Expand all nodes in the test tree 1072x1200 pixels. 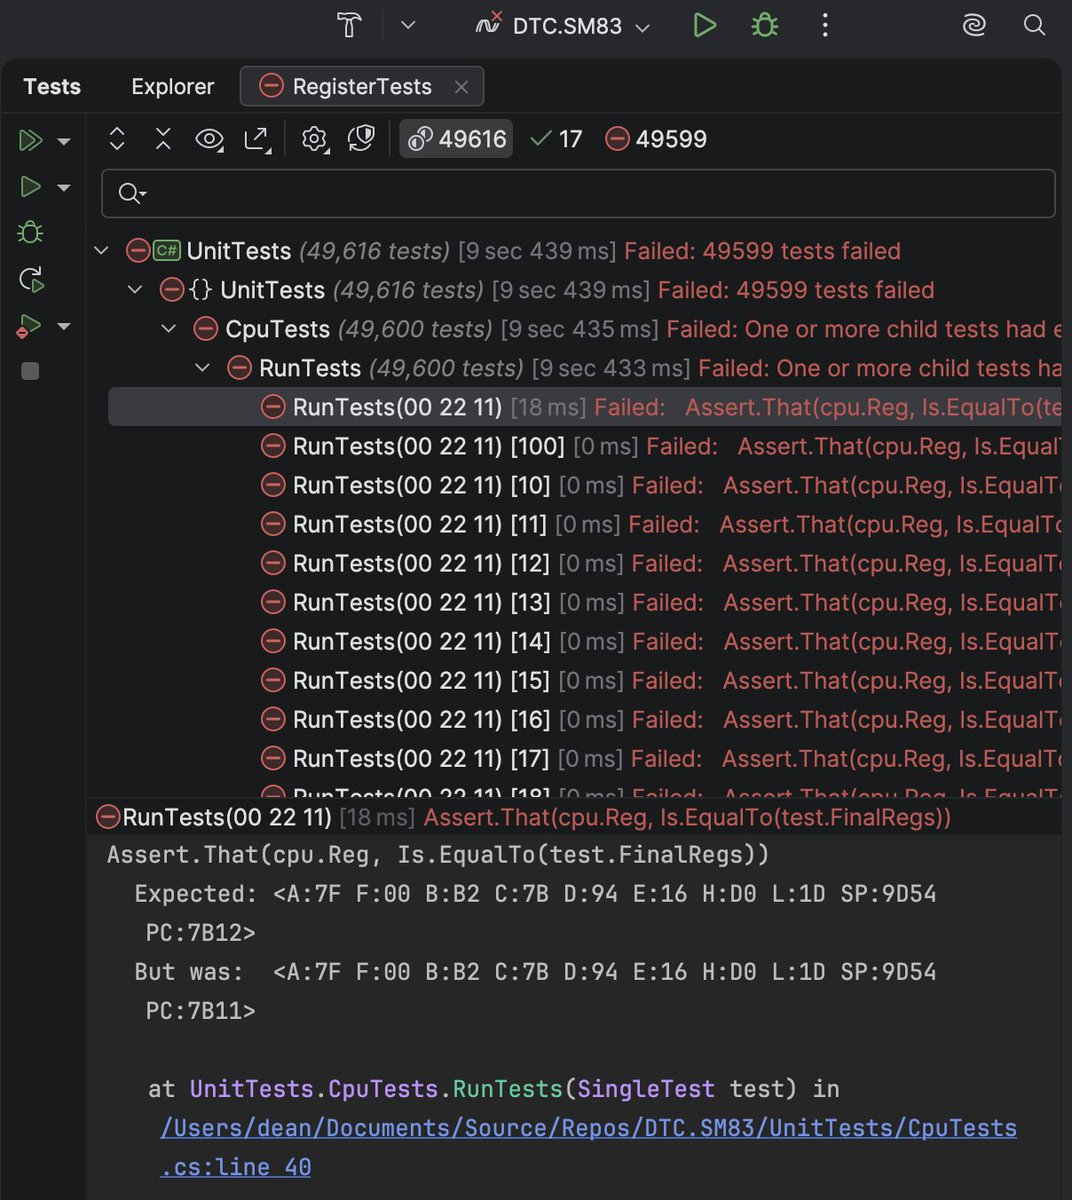coord(117,139)
